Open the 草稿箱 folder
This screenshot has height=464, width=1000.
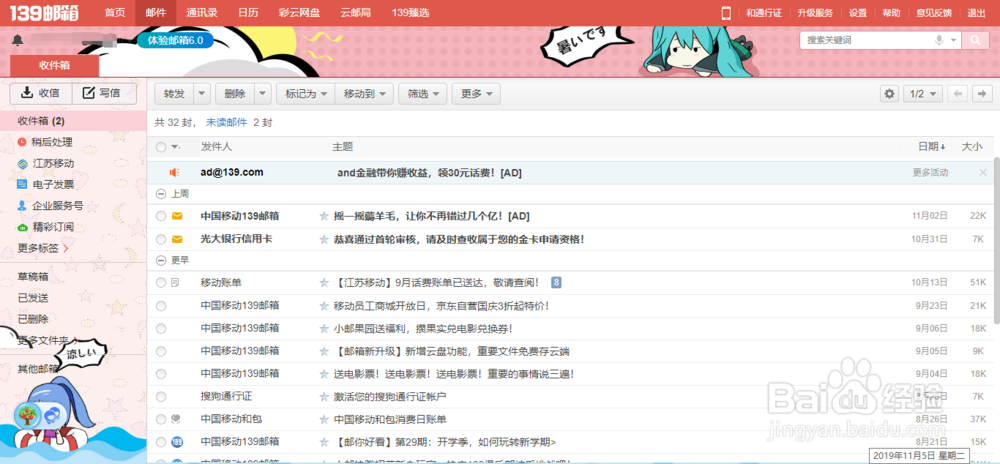(33, 277)
